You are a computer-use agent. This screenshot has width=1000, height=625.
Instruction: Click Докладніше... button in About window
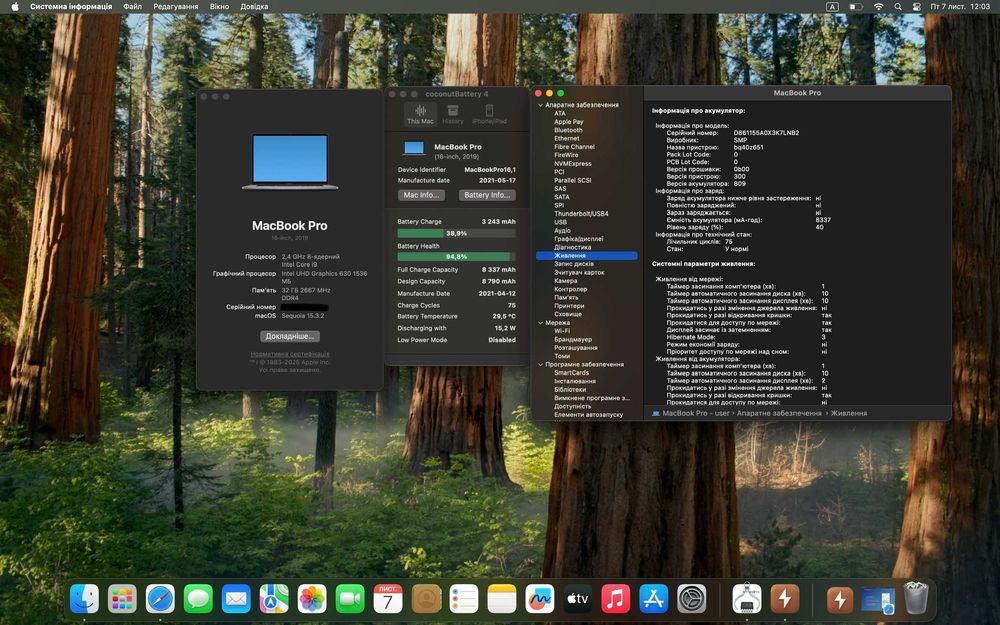coord(290,336)
